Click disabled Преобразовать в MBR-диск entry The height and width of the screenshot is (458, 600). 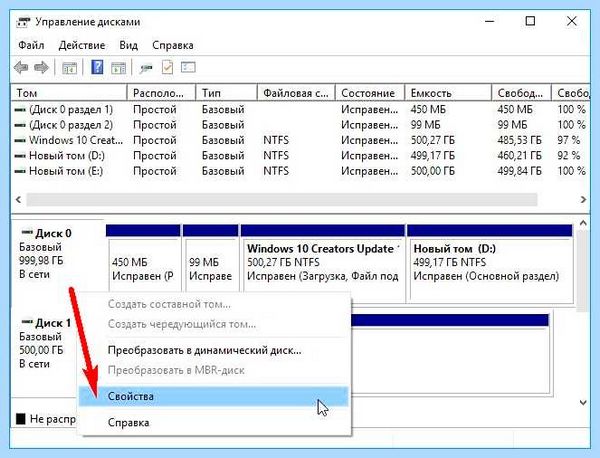point(214,370)
